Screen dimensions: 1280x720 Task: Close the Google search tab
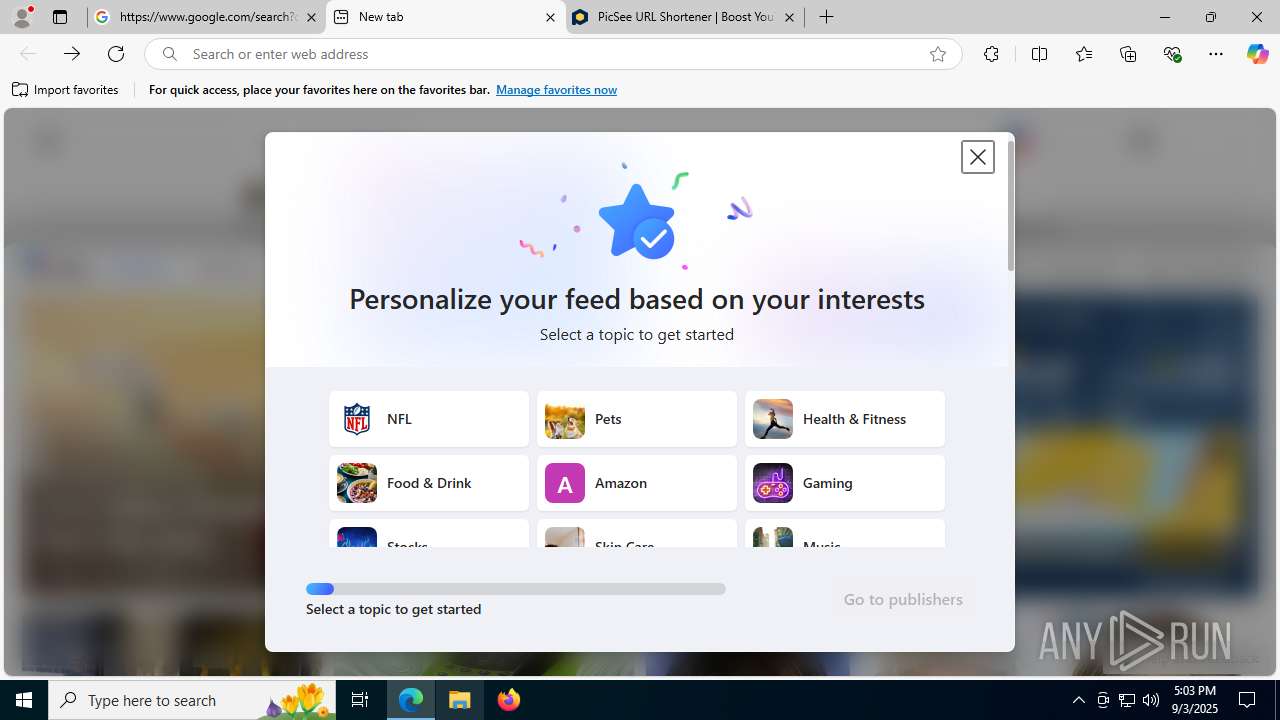311,17
